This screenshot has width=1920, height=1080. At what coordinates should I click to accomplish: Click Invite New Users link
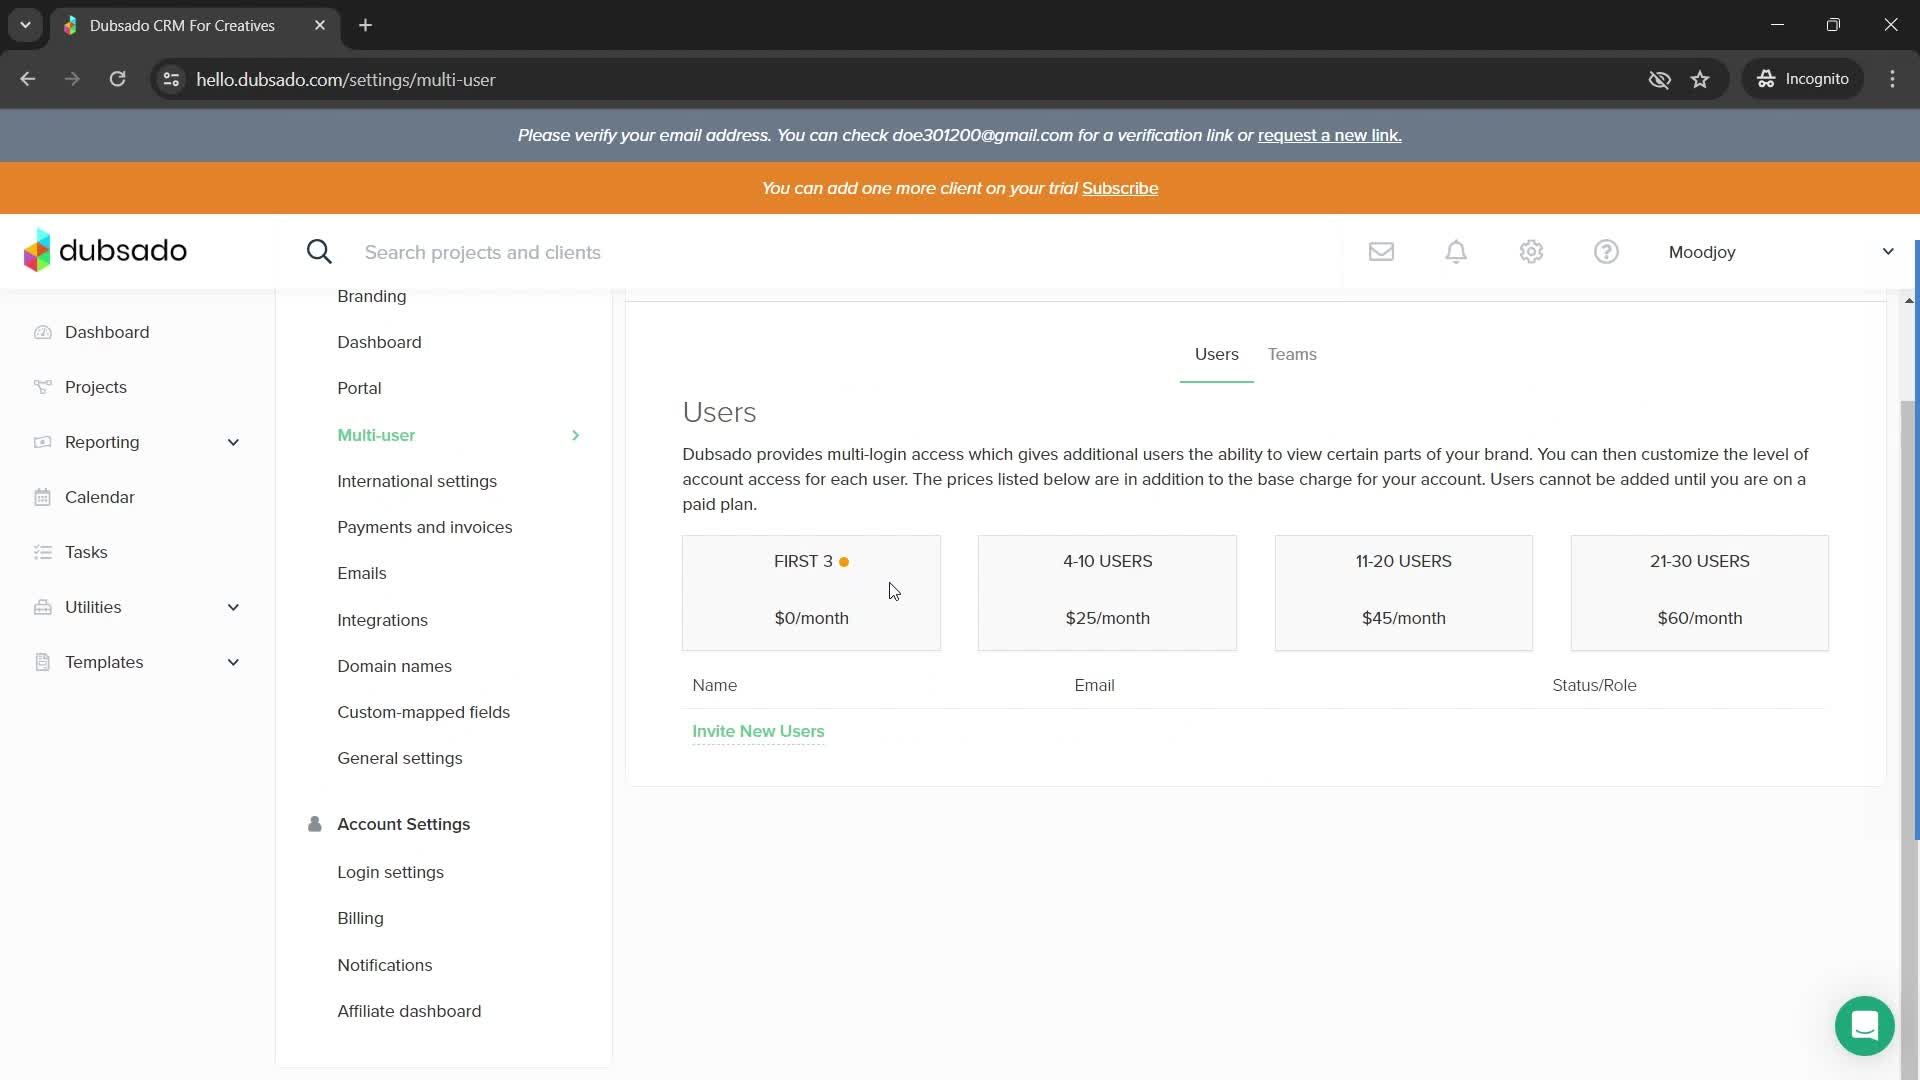758,731
